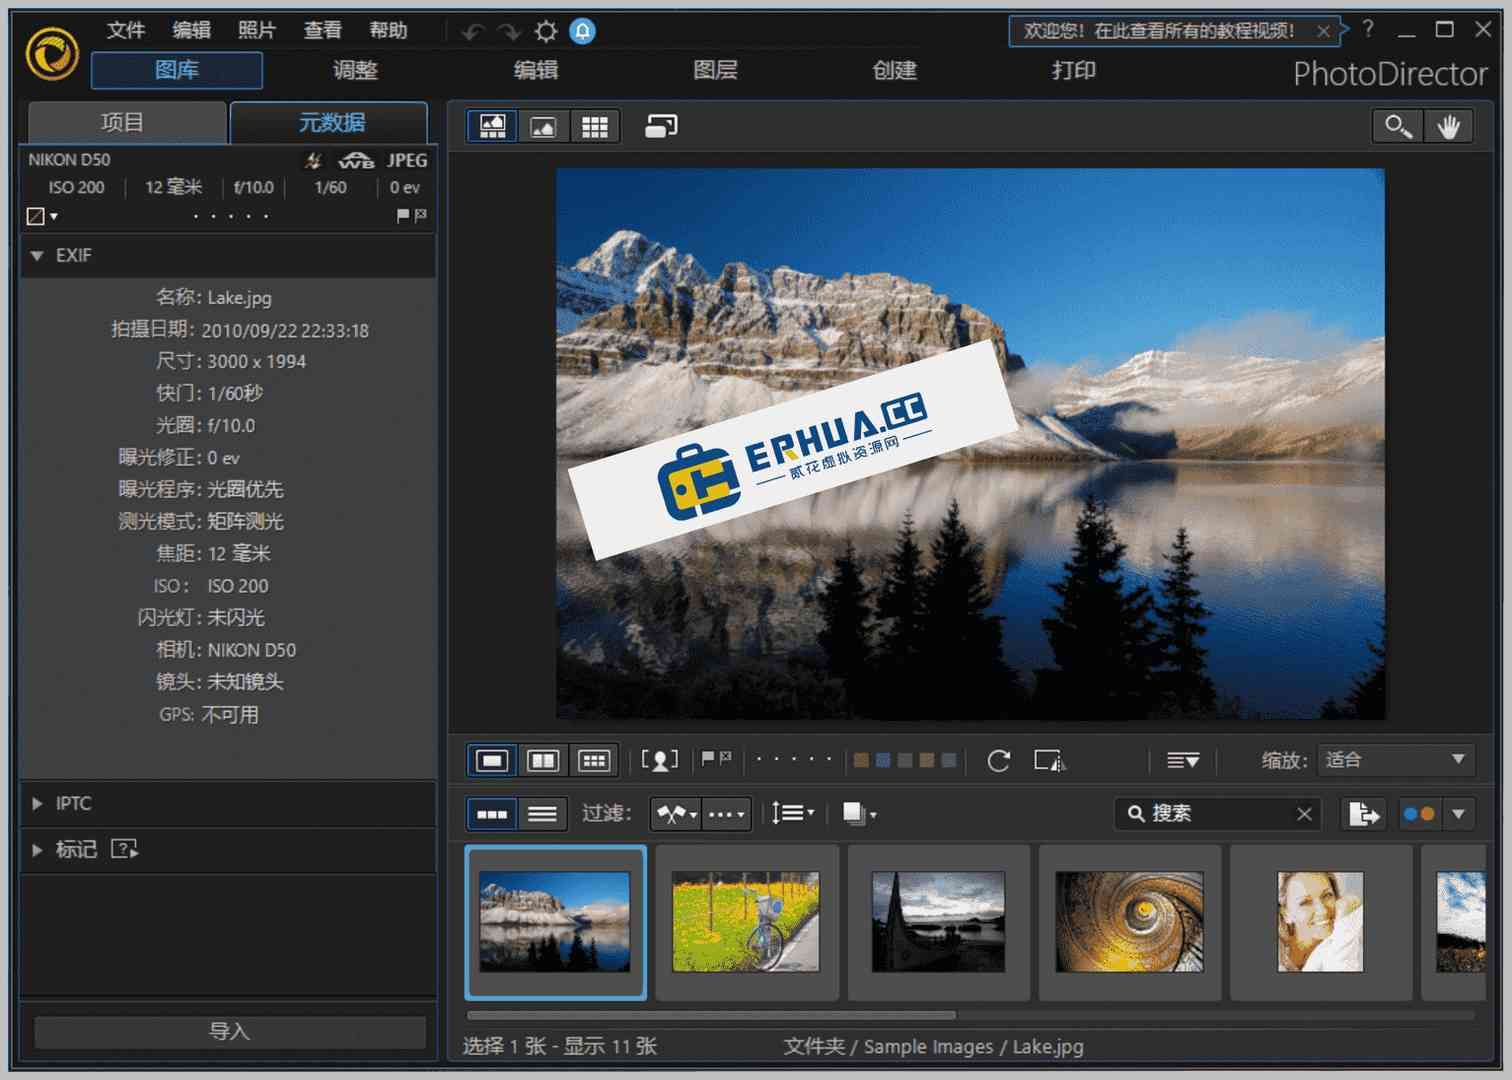Switch to viewer-only display mode
The image size is (1512, 1080).
pos(543,126)
